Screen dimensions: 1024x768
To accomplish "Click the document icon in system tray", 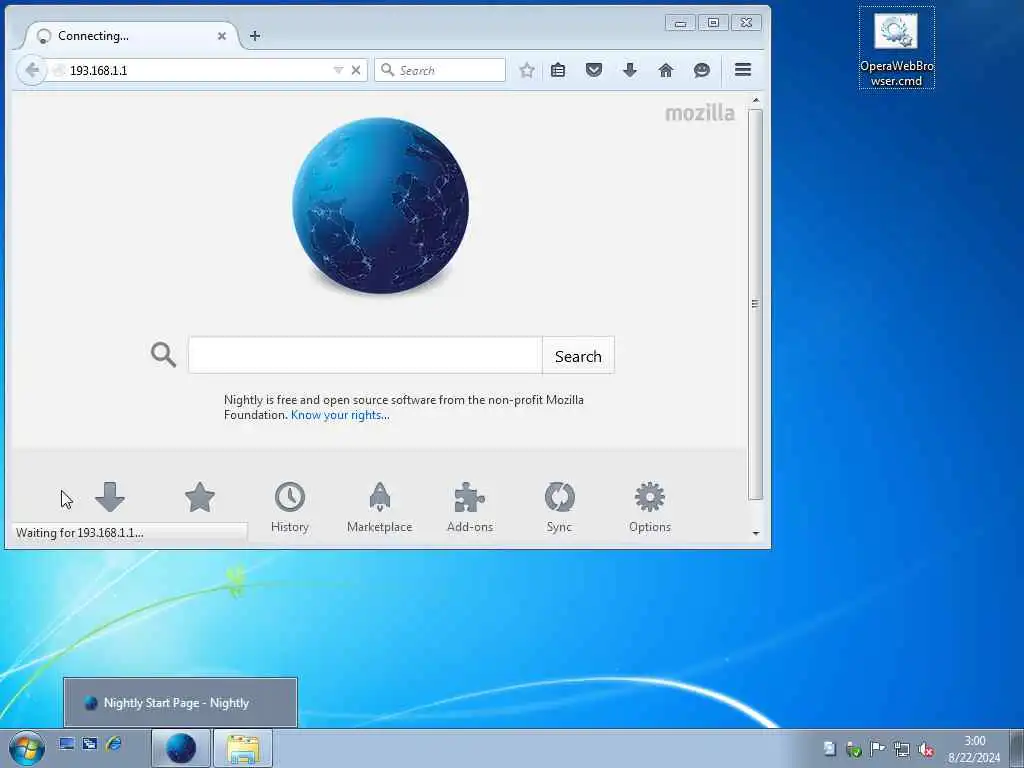I will [829, 749].
